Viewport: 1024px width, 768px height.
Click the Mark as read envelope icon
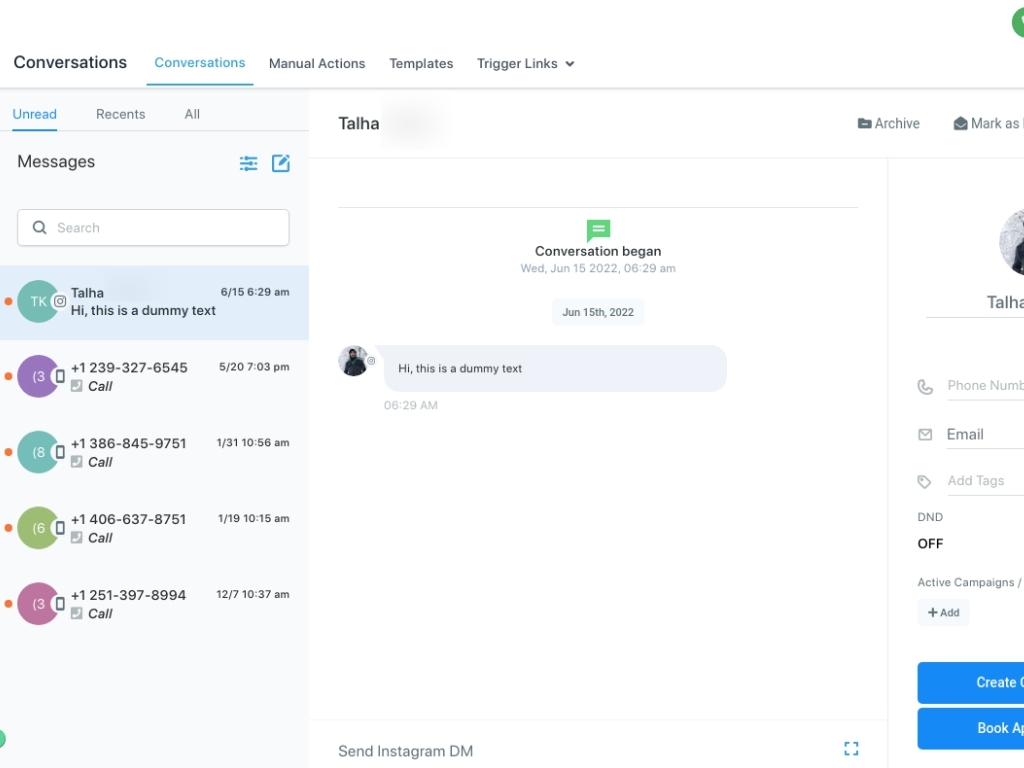tap(960, 123)
